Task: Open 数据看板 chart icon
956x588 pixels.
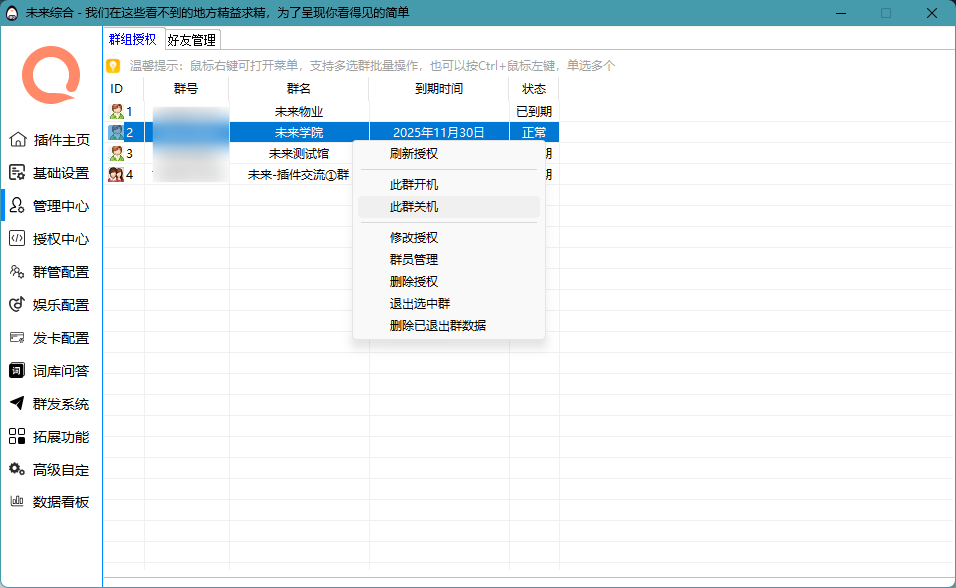Action: pyautogui.click(x=17, y=502)
